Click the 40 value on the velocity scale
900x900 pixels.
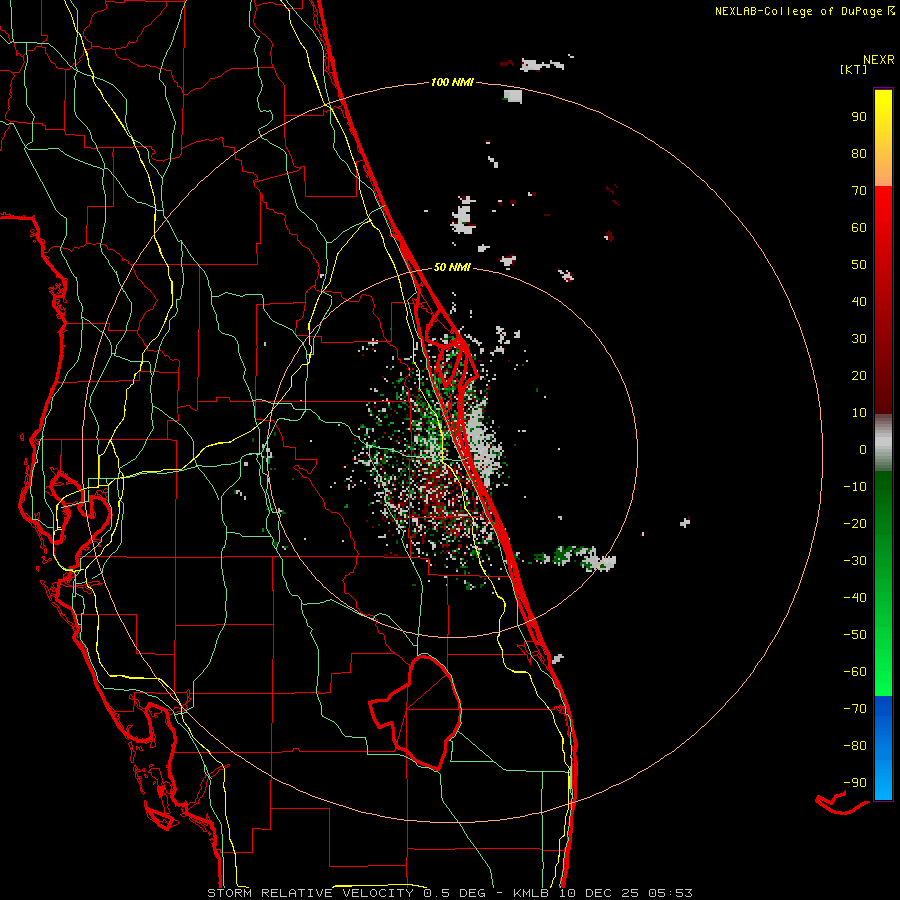[x=859, y=302]
